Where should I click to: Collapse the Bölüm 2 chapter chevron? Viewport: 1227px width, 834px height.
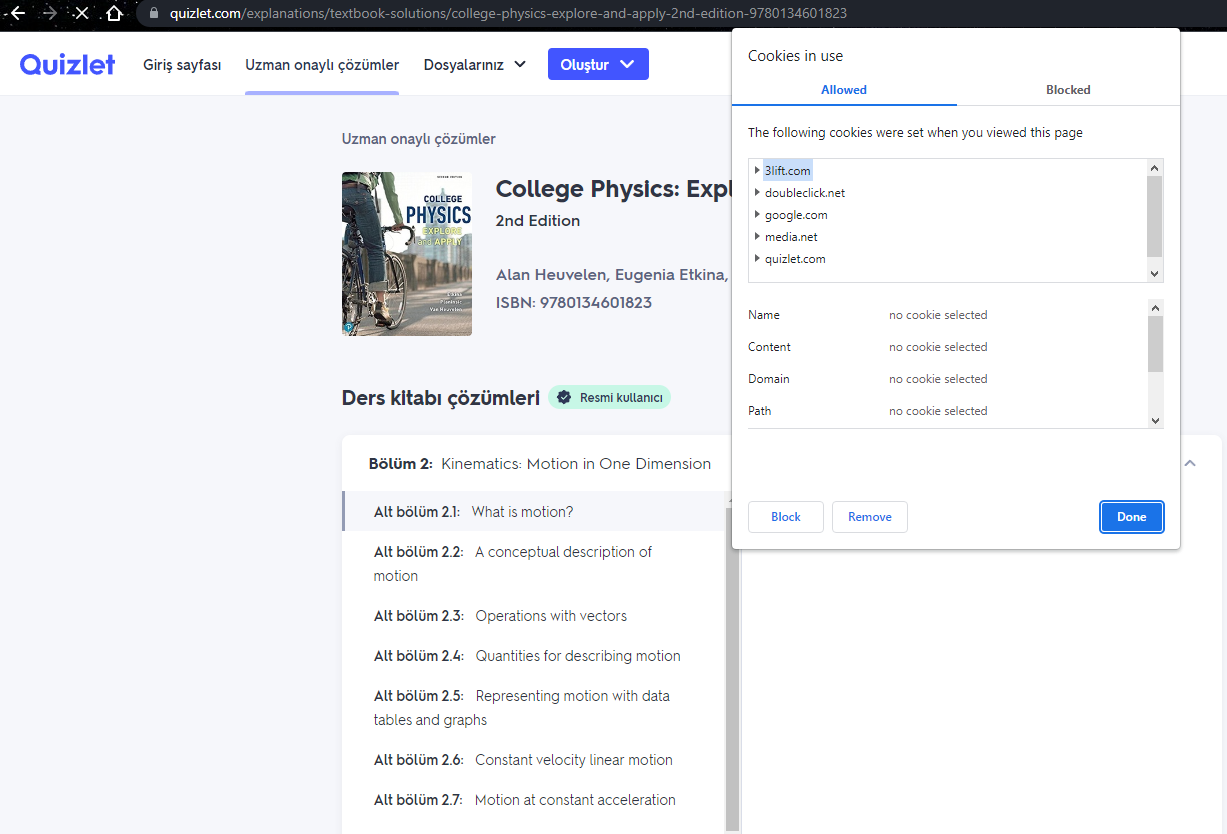(x=1190, y=464)
